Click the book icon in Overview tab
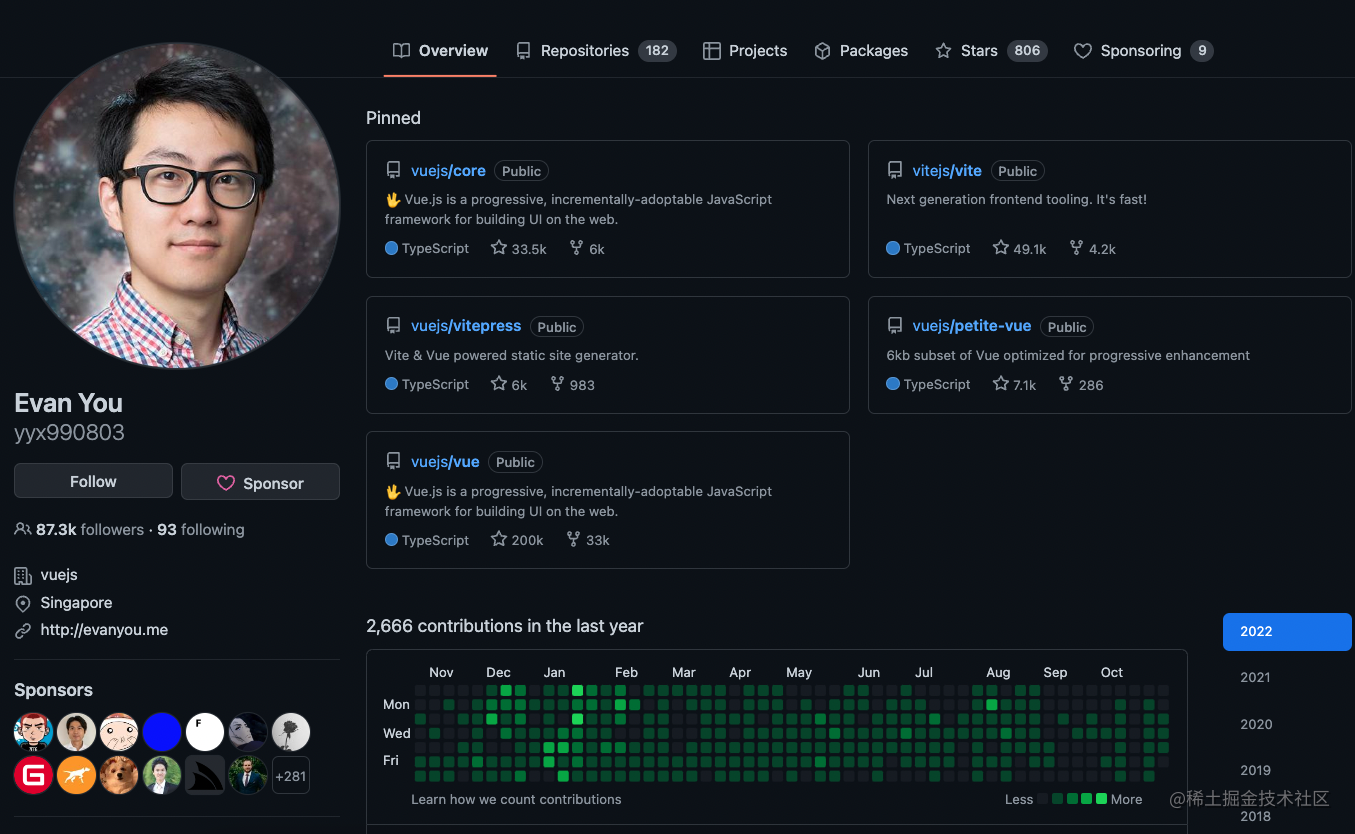This screenshot has height=834, width=1355. tap(401, 51)
